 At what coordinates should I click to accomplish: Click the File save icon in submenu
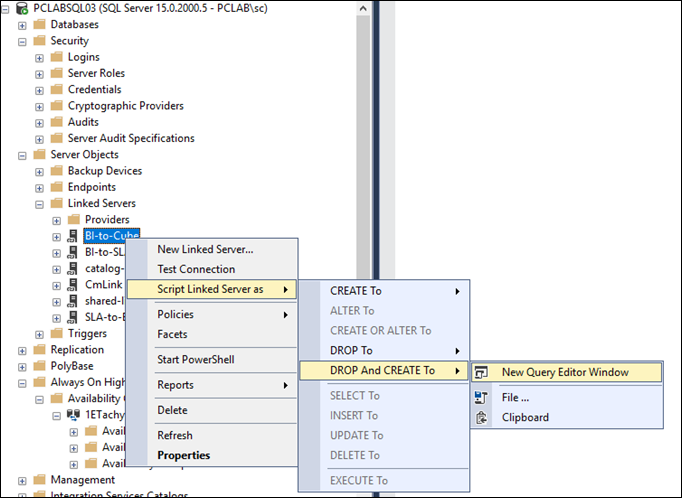pos(482,397)
